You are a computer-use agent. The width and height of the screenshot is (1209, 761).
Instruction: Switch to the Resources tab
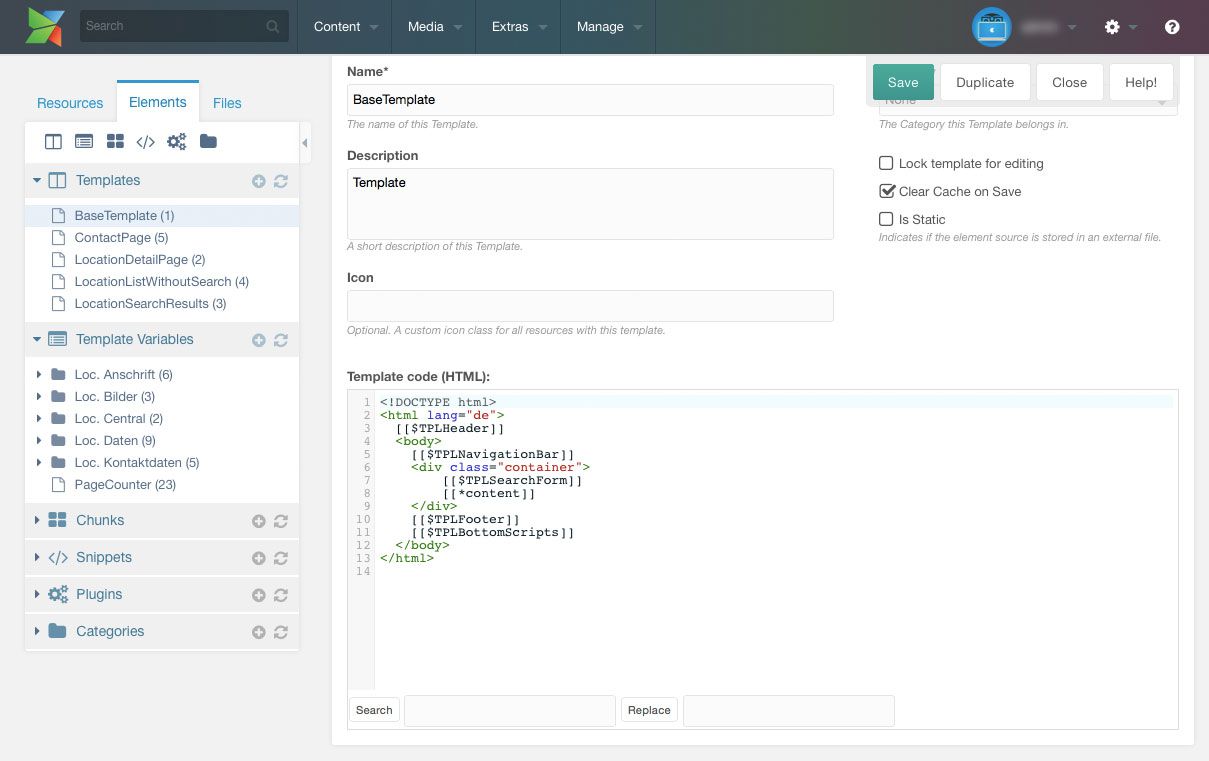(x=70, y=103)
